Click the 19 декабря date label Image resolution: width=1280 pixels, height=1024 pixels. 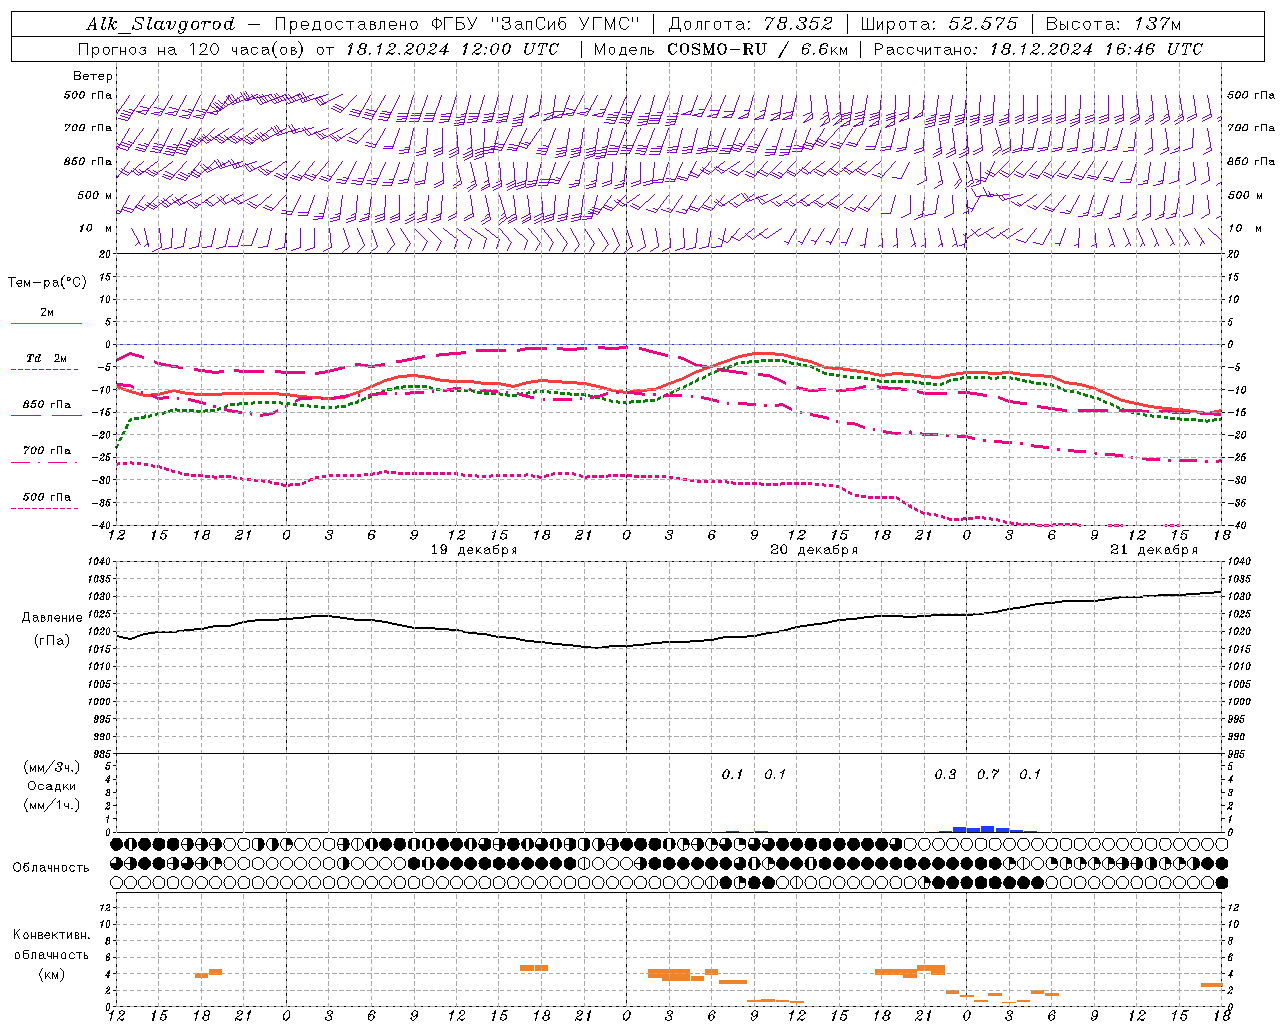474,550
